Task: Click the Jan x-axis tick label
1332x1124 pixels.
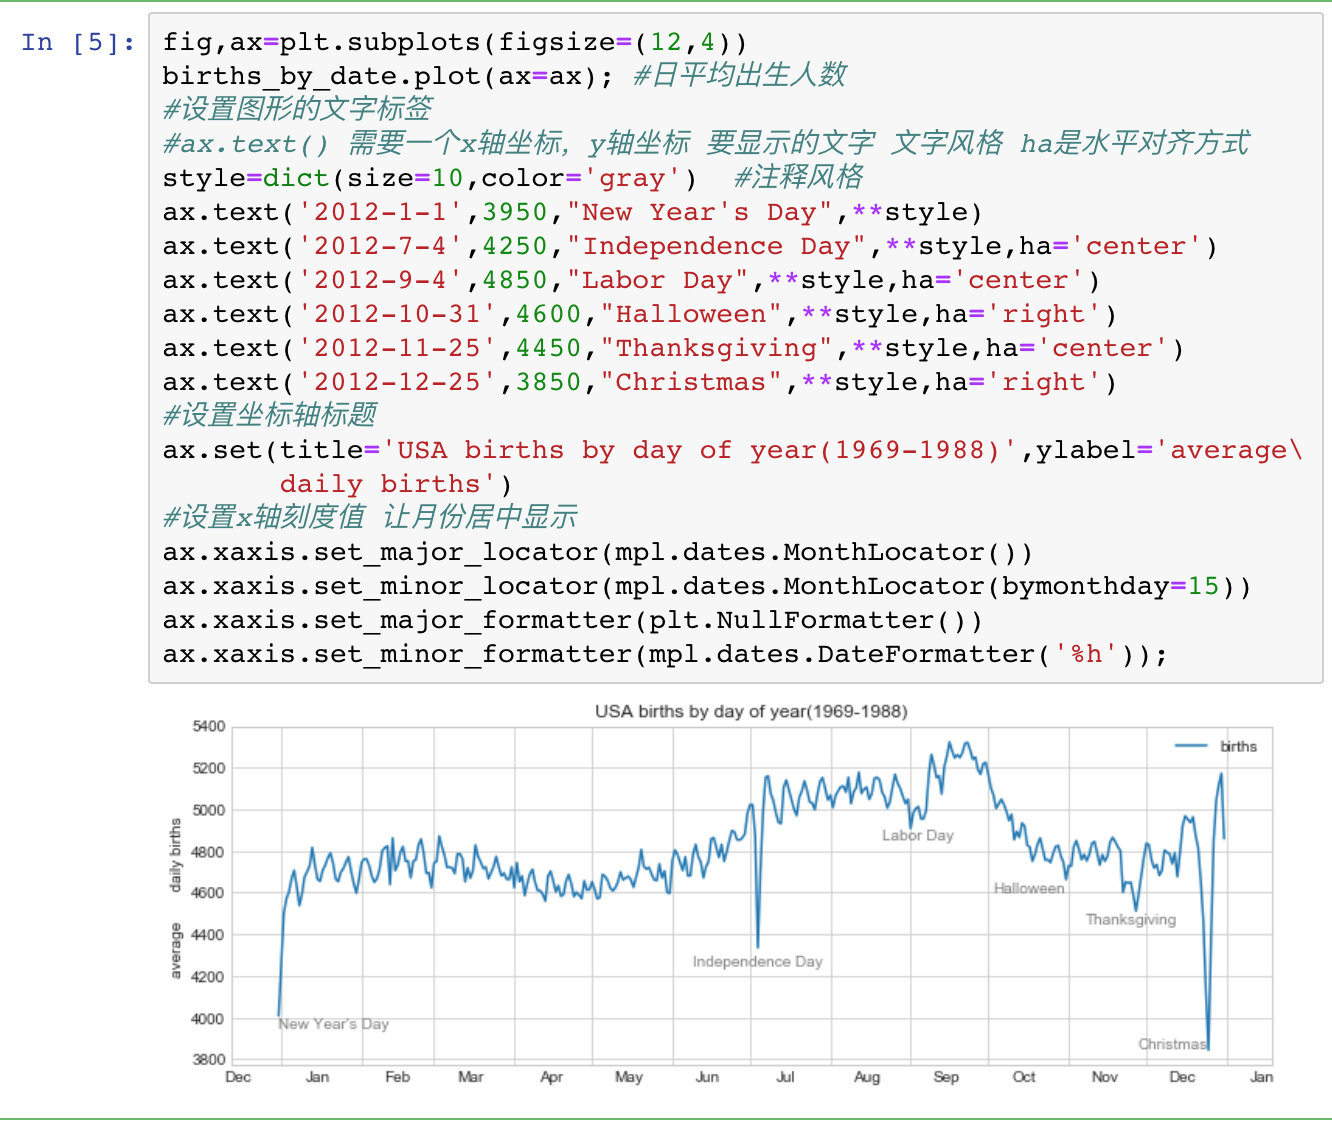Action: coord(318,1077)
